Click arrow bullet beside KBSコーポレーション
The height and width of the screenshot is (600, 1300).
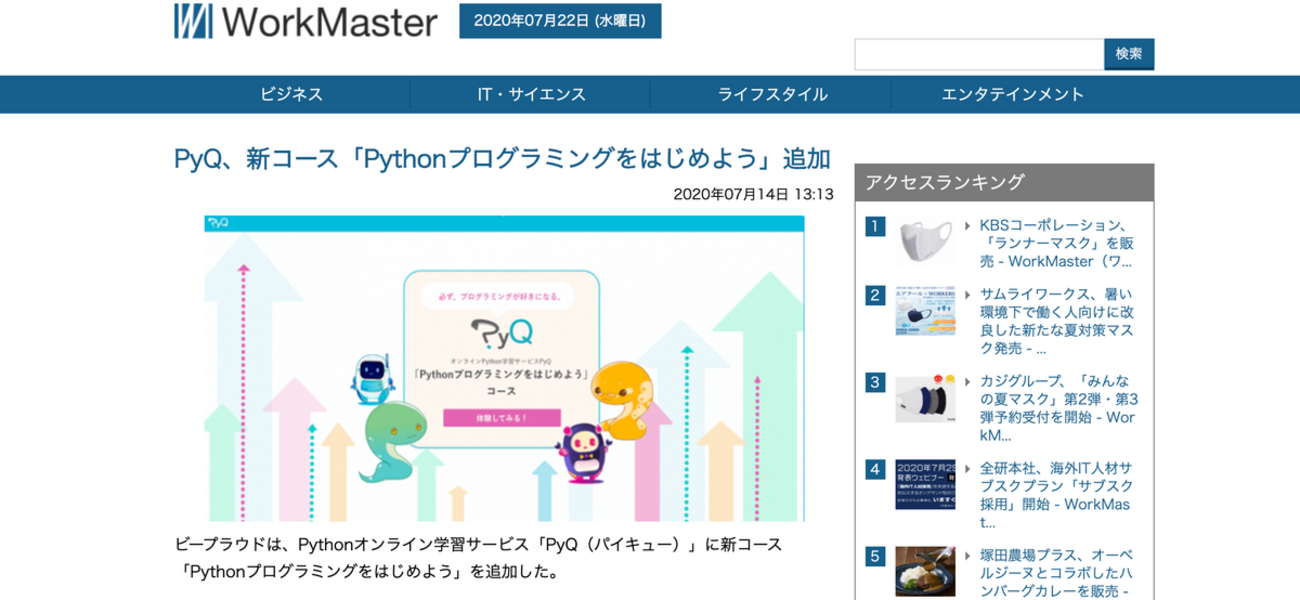click(968, 226)
